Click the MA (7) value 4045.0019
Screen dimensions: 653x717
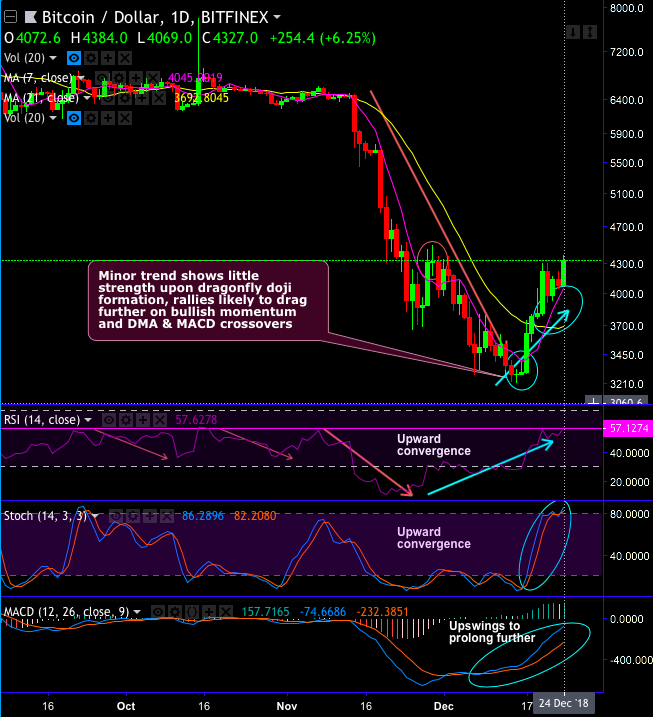(x=195, y=78)
